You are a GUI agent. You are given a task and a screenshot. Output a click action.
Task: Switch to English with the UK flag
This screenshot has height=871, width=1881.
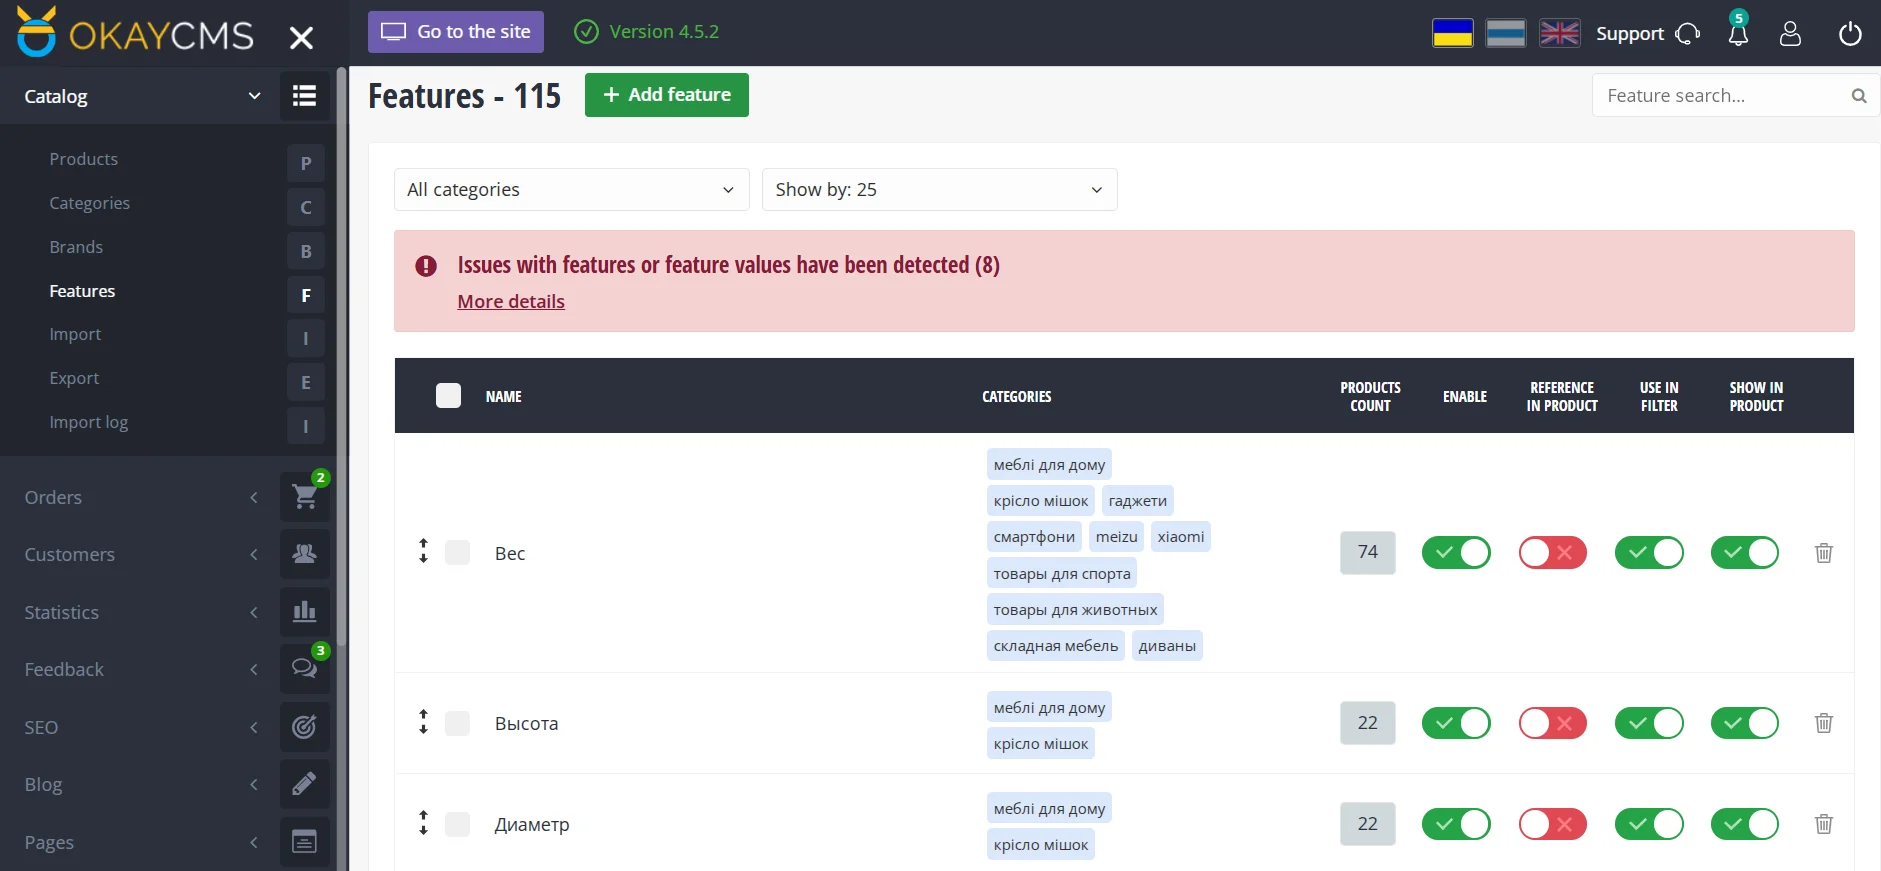pyautogui.click(x=1559, y=33)
